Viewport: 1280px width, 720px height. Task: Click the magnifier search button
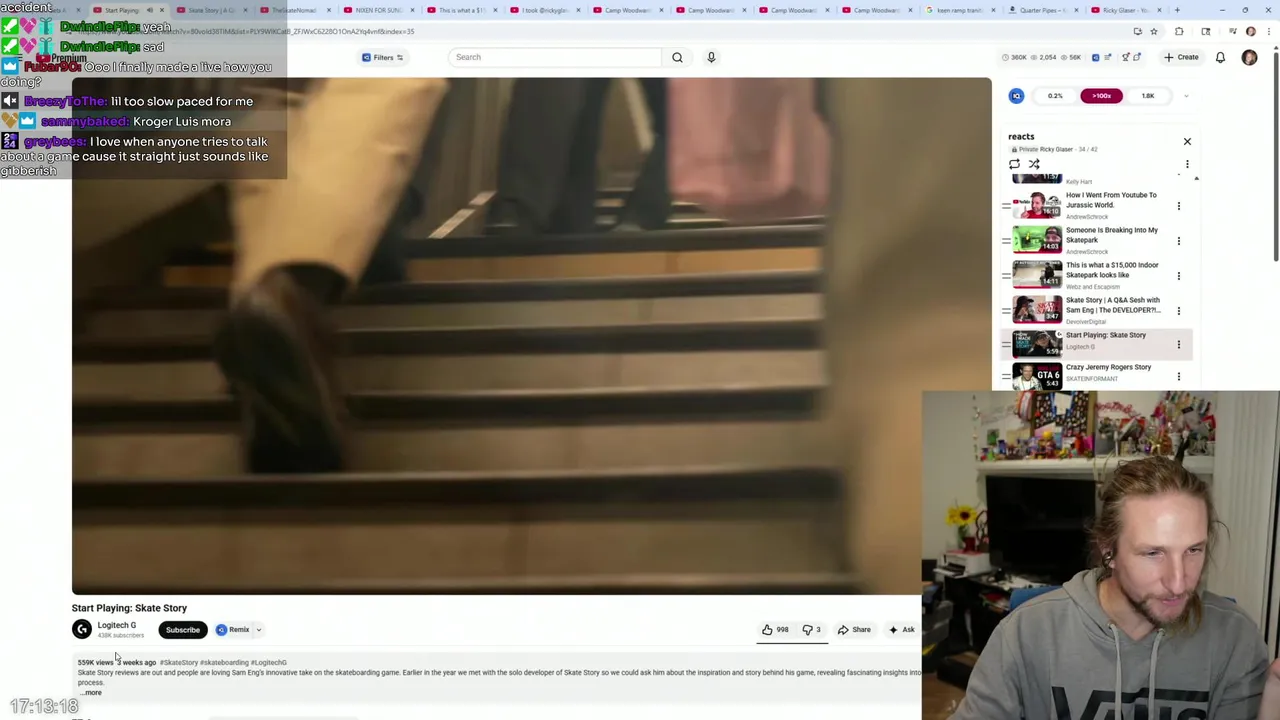[677, 57]
